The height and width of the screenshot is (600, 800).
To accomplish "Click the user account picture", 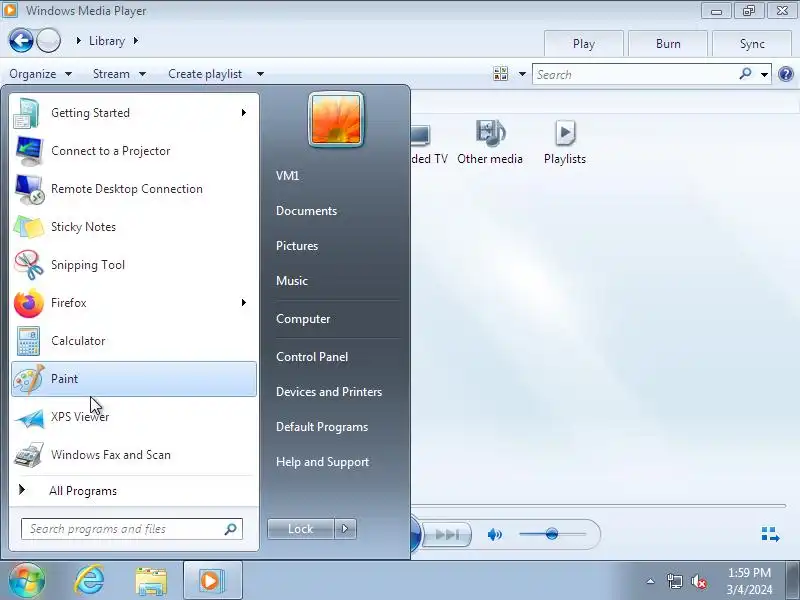I will click(336, 119).
